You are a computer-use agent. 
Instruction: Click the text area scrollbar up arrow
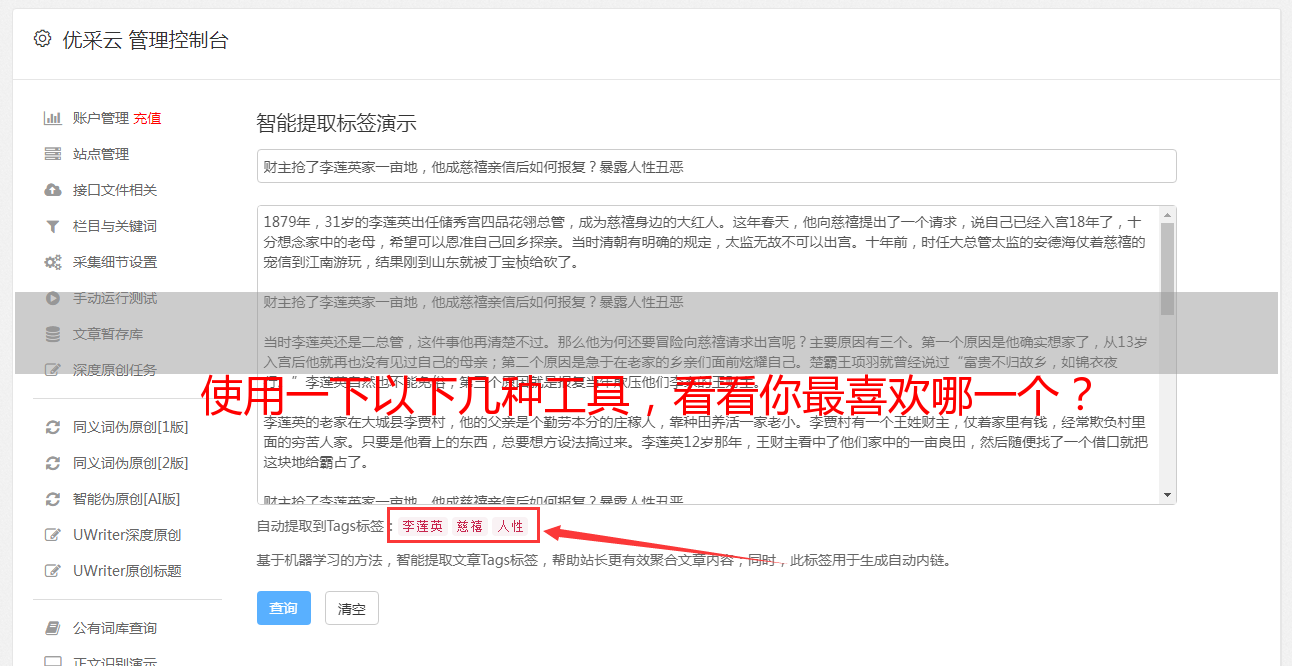(x=1167, y=215)
